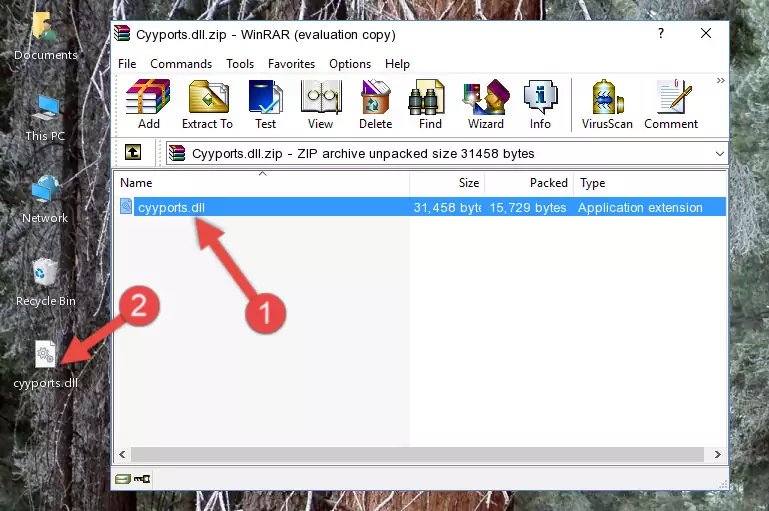Click the Delete toolbar icon
769x511 pixels.
pyautogui.click(x=375, y=104)
